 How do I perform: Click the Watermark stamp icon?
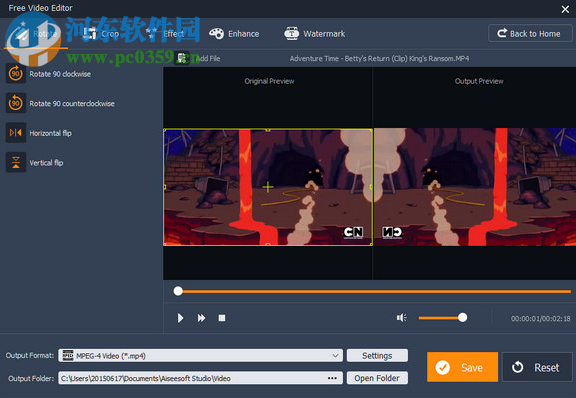pos(292,33)
